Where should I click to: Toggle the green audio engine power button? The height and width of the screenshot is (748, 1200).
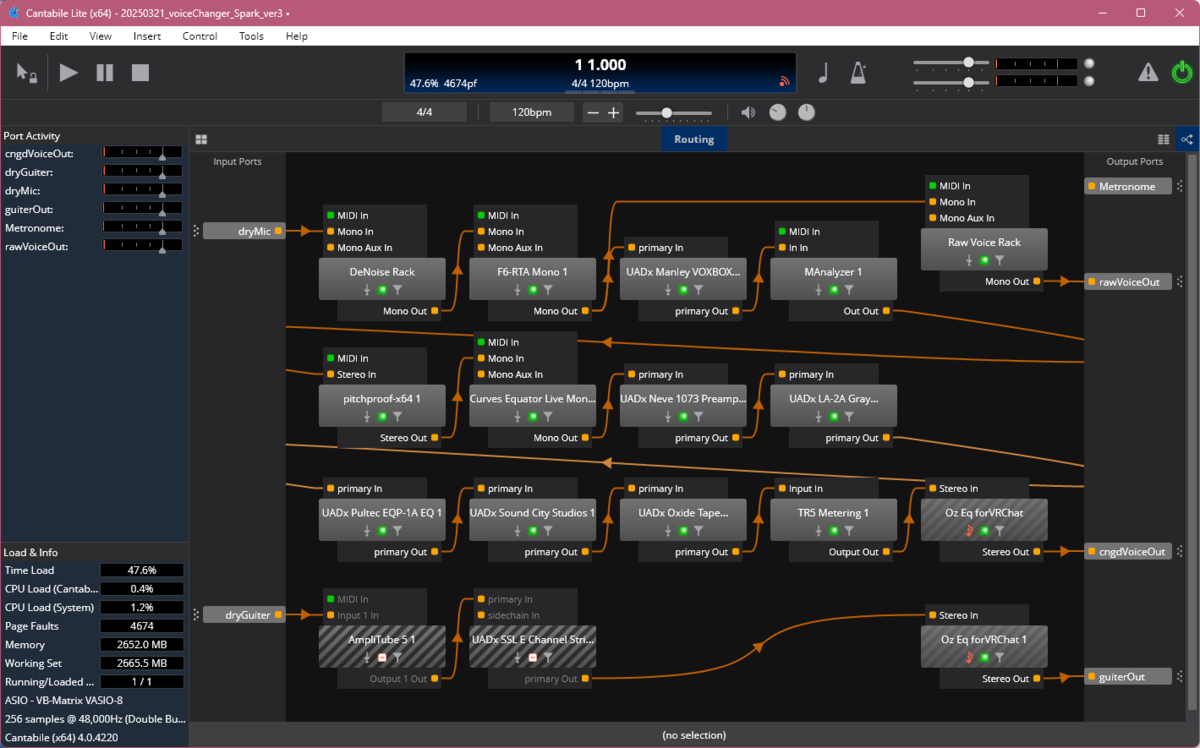1182,72
